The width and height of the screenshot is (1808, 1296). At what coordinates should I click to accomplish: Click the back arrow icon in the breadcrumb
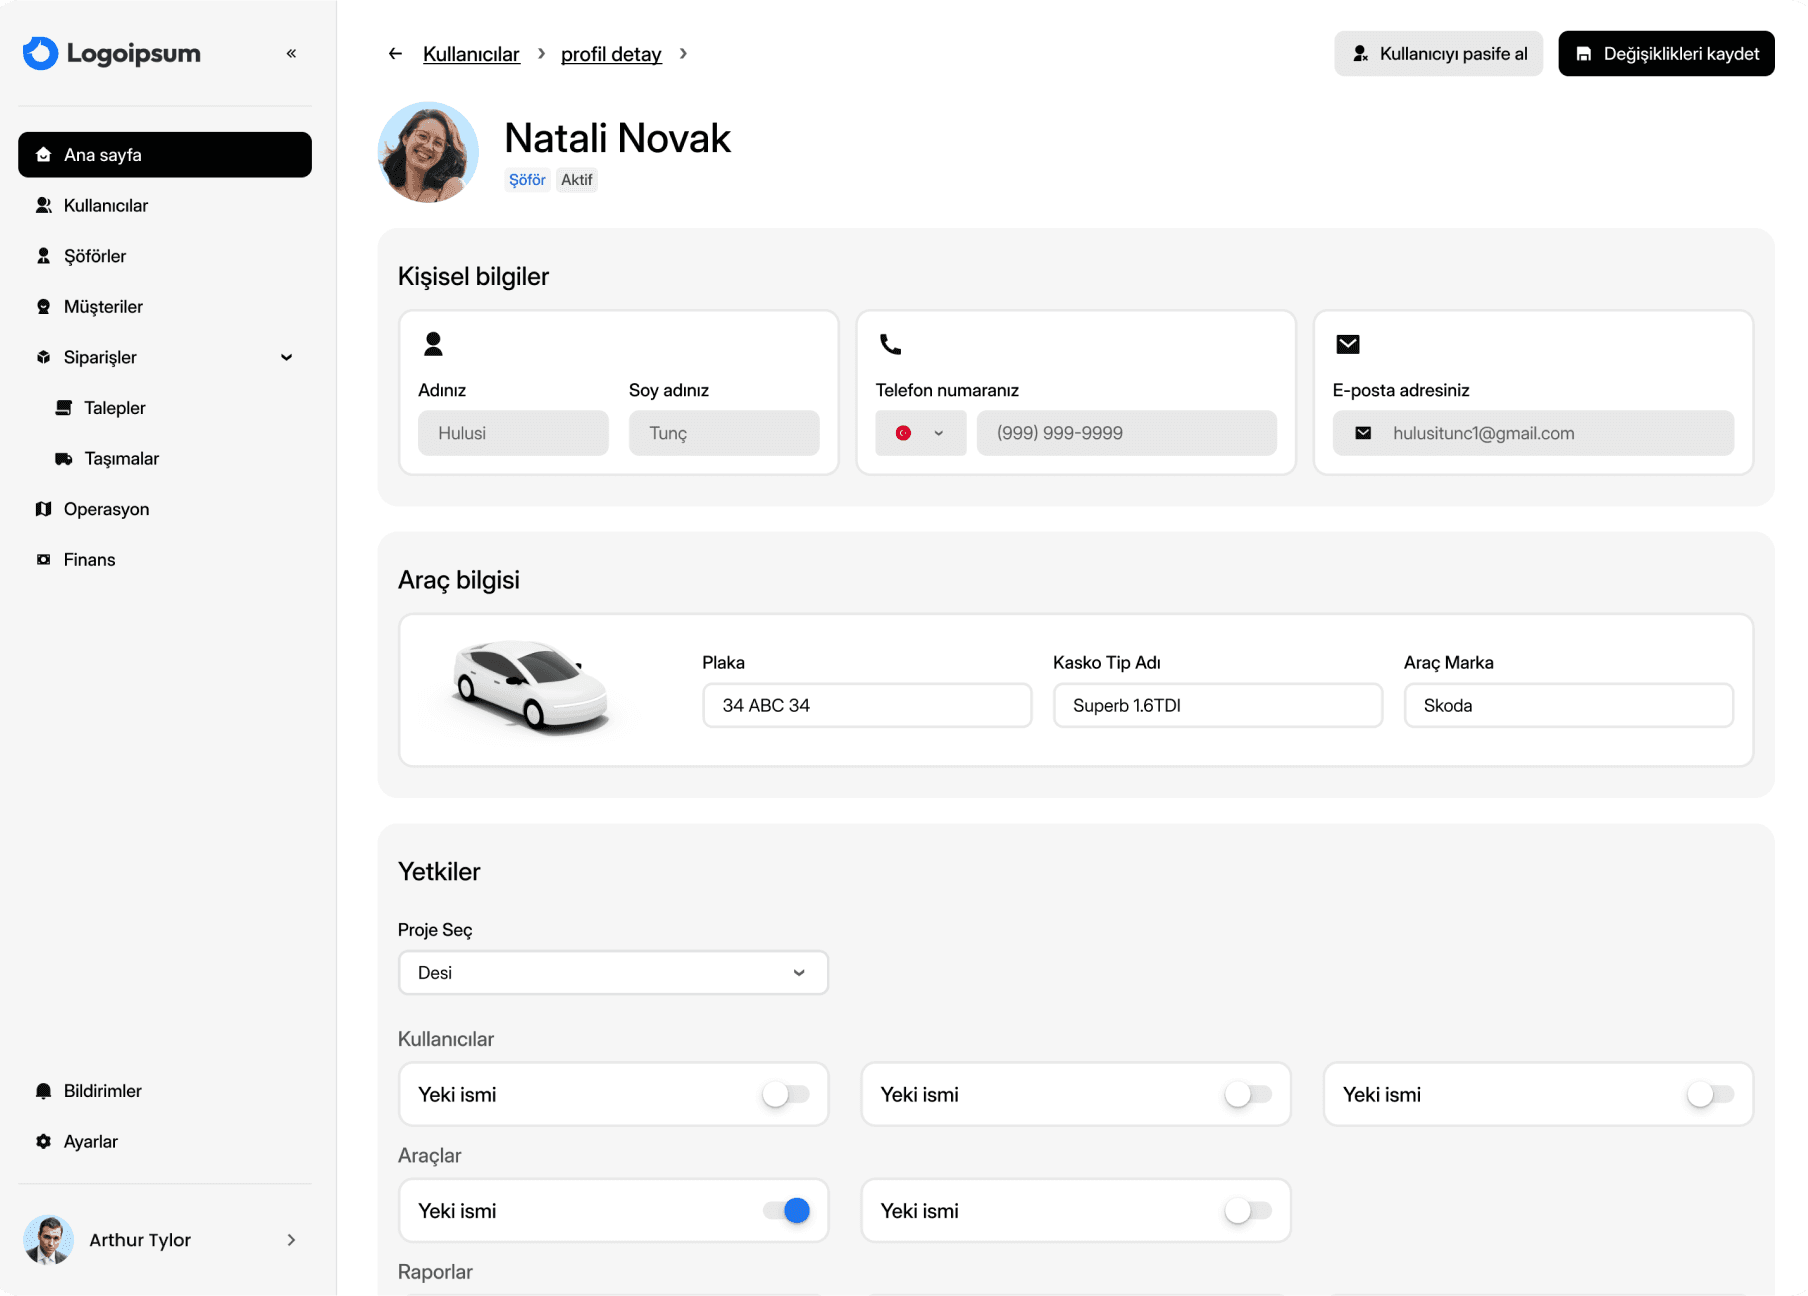395,53
